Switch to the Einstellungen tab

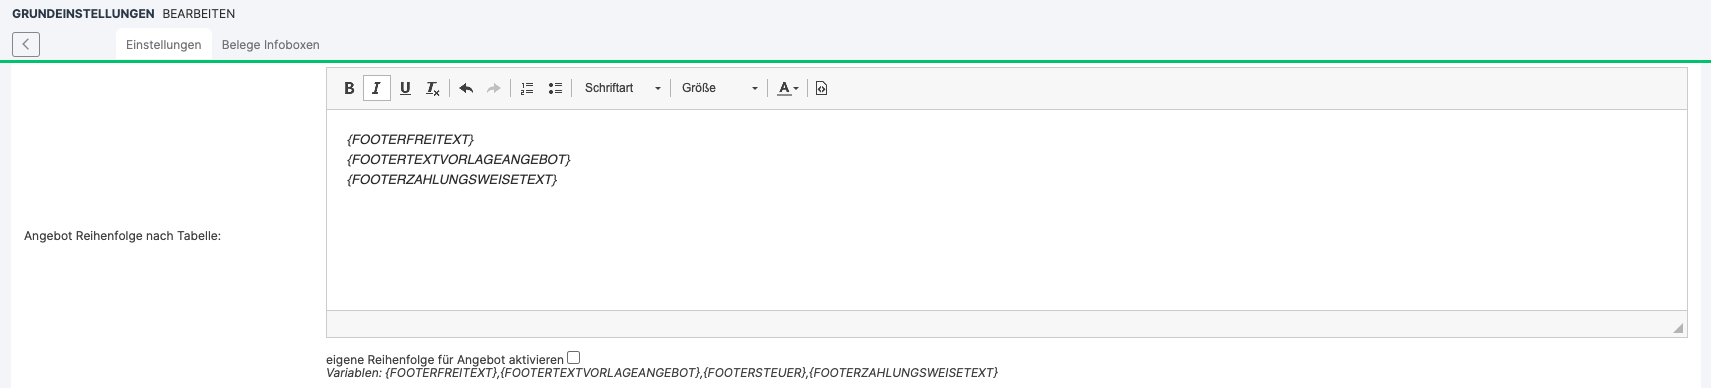click(164, 45)
